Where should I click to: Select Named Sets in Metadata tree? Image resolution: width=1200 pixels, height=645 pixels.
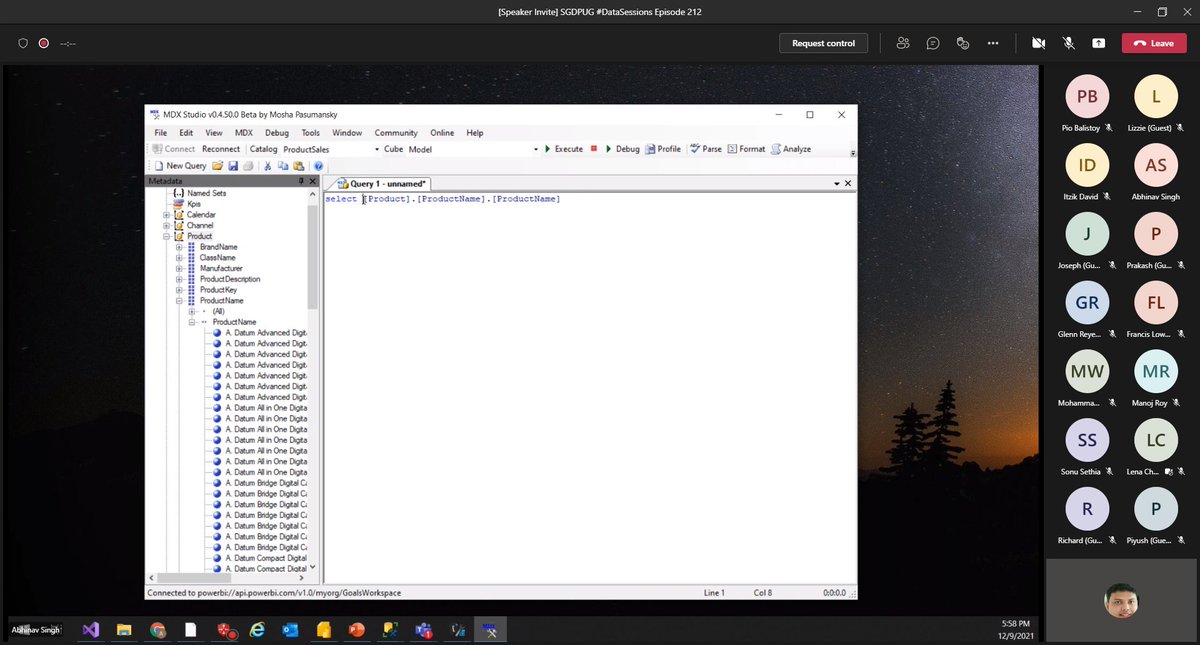coord(206,193)
